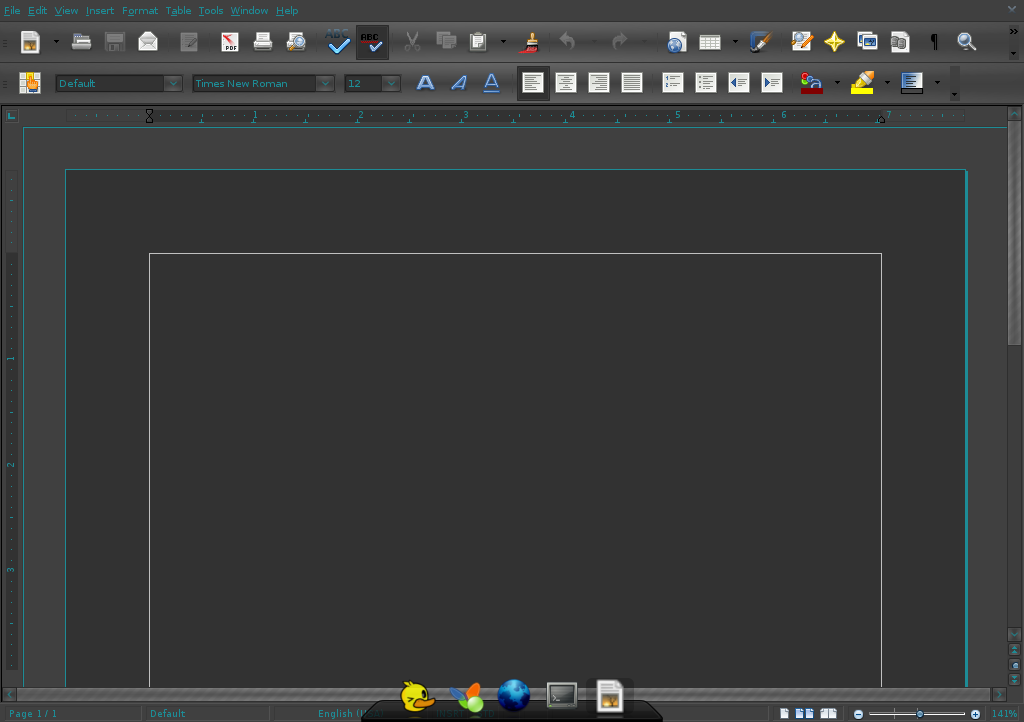Open the font size 12 dropdown
Viewport: 1024px width, 722px height.
391,84
